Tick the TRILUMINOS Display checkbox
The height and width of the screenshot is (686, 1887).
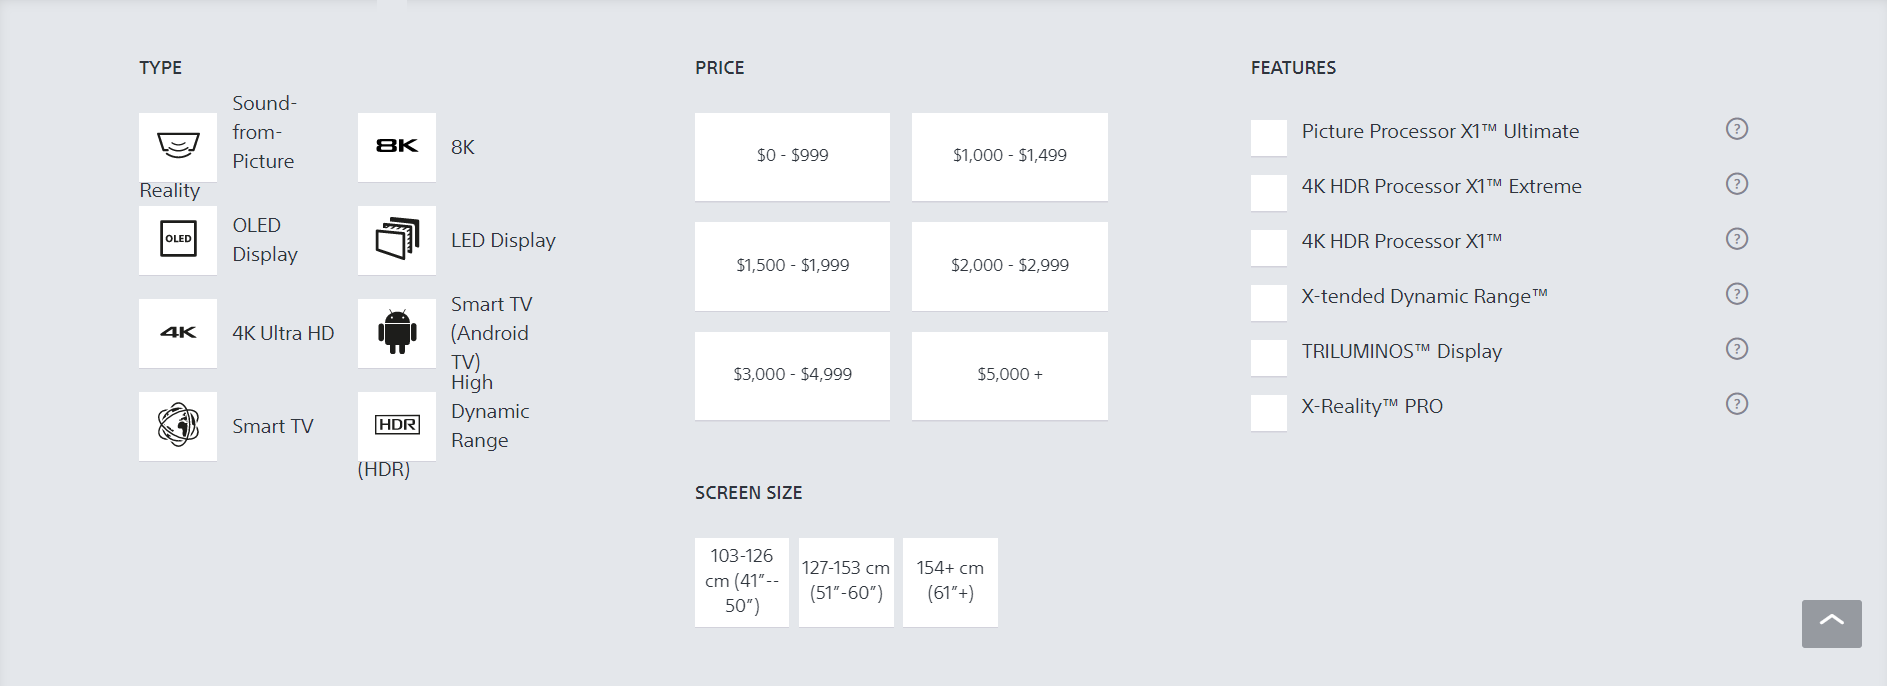(x=1269, y=358)
